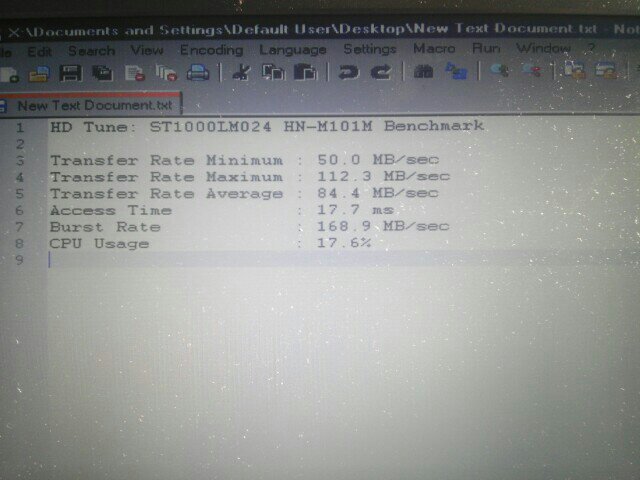The width and height of the screenshot is (640, 480).
Task: Click the 'Burst Rate' label
Action: coord(105,227)
